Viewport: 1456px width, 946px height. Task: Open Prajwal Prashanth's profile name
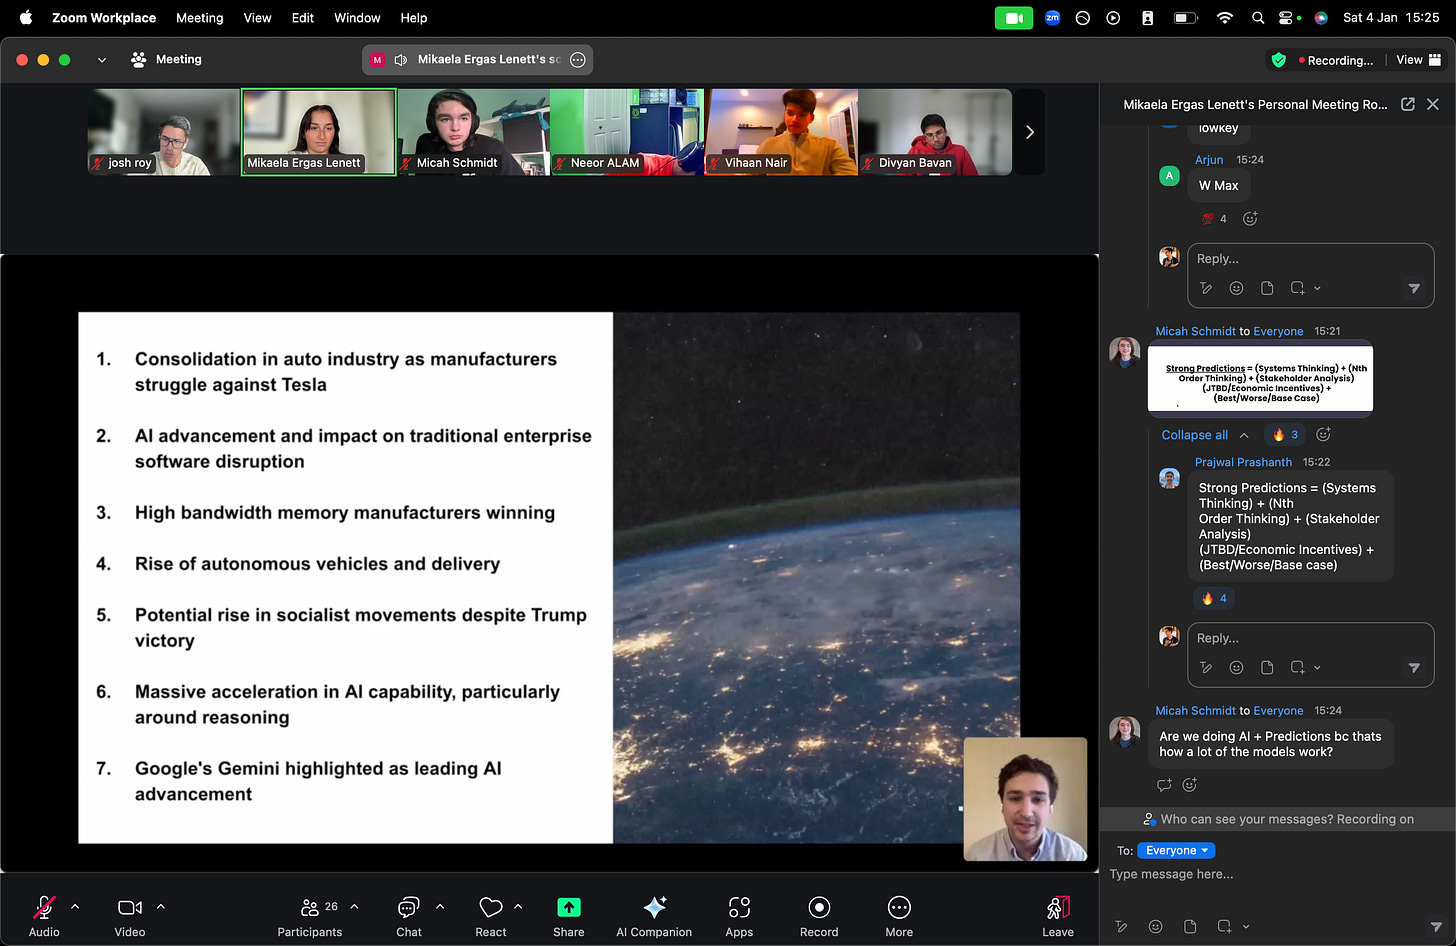tap(1243, 462)
